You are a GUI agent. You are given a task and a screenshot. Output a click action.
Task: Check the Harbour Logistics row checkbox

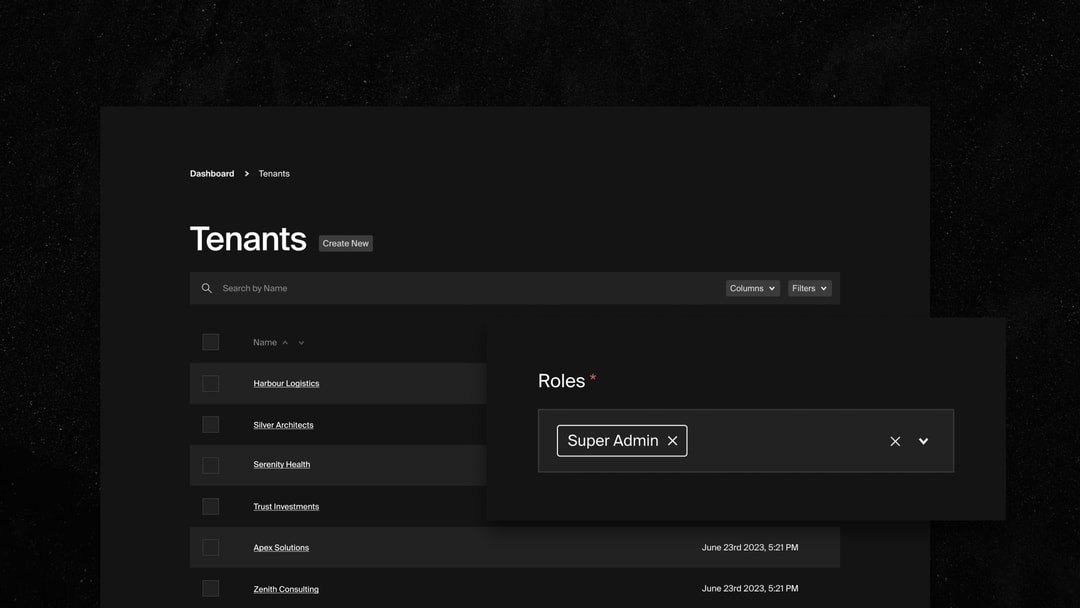[x=211, y=383]
